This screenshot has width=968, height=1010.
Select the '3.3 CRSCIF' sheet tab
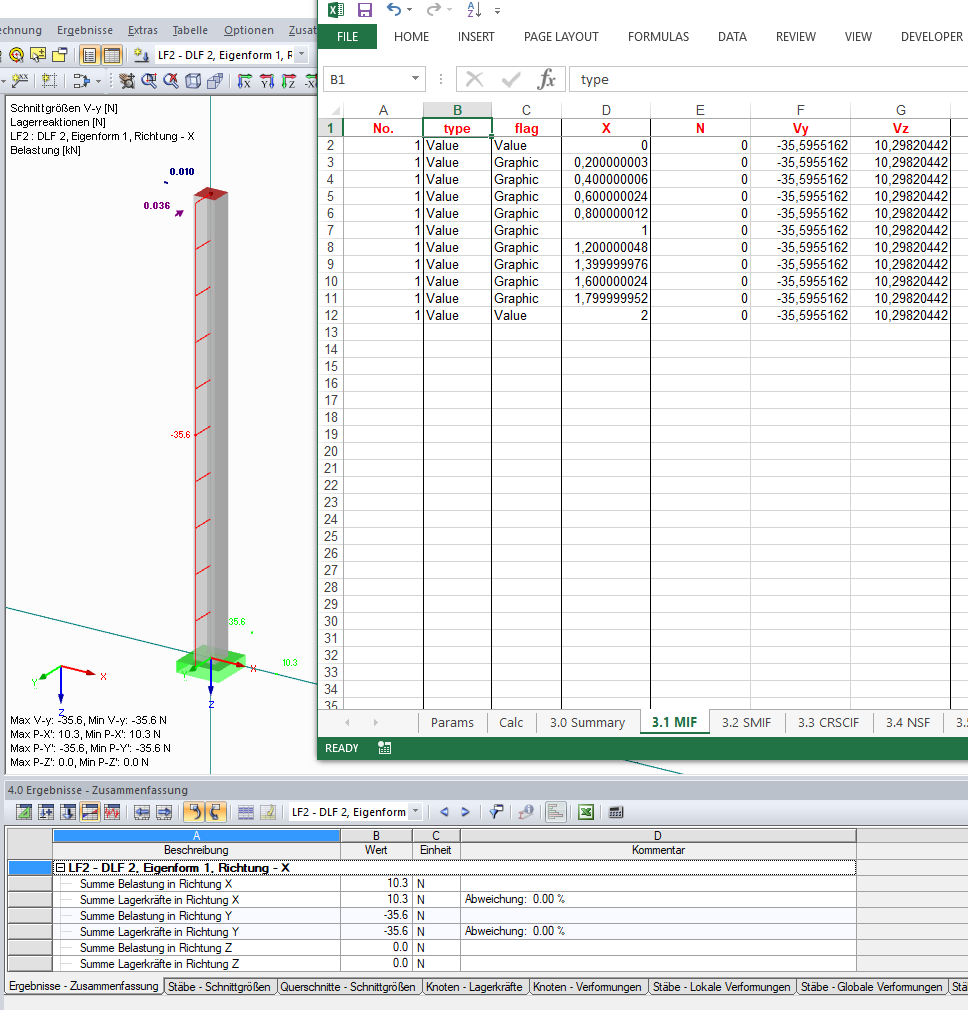click(x=828, y=723)
